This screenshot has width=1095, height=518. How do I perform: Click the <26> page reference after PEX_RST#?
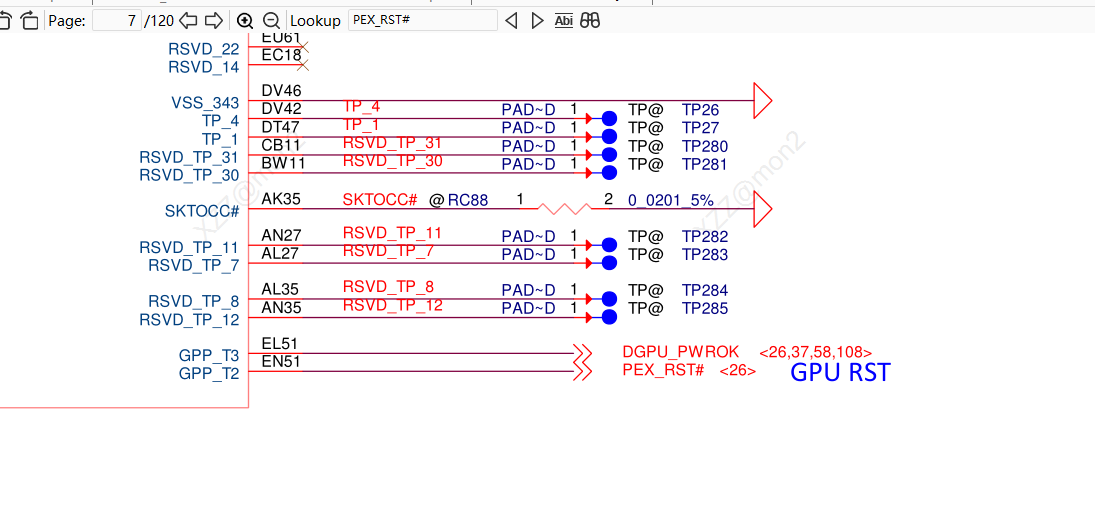737,371
